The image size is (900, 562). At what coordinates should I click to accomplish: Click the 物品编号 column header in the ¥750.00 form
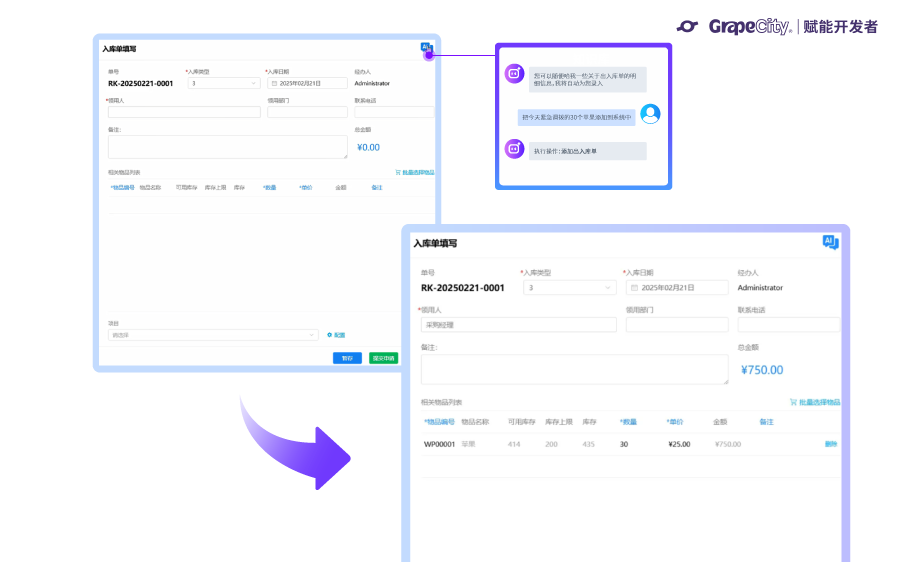pos(439,422)
